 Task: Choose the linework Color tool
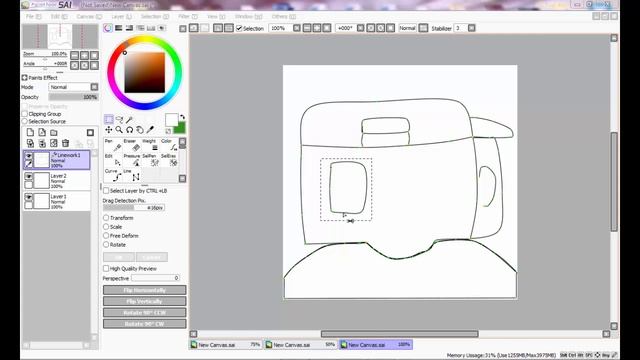click(169, 145)
